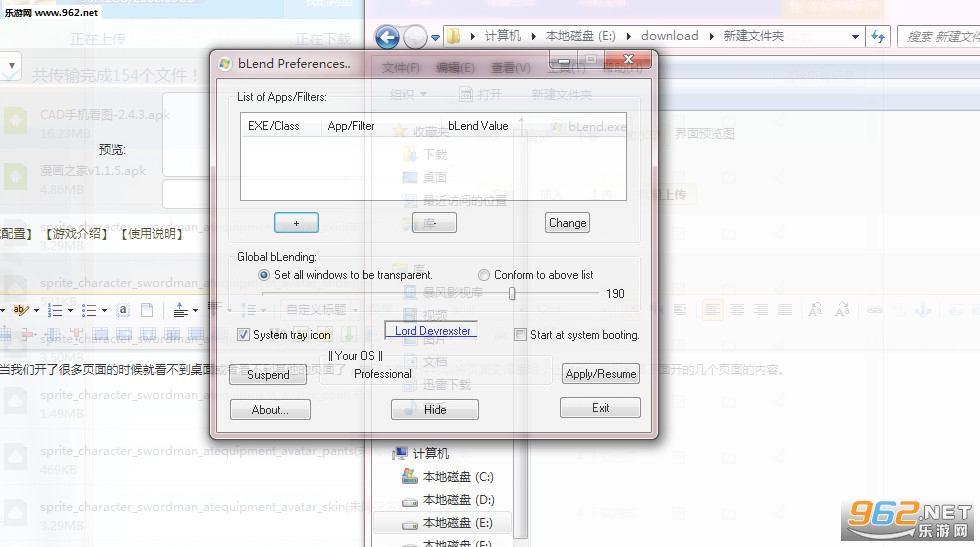Open the numbered list dropdown arrow
980x547 pixels.
70,310
